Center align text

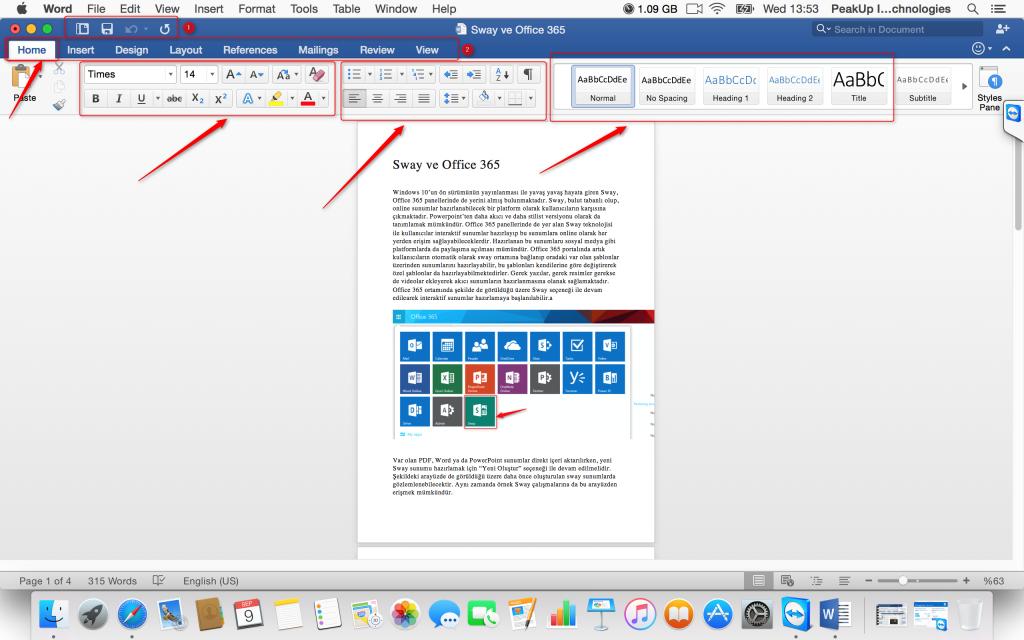click(x=377, y=99)
